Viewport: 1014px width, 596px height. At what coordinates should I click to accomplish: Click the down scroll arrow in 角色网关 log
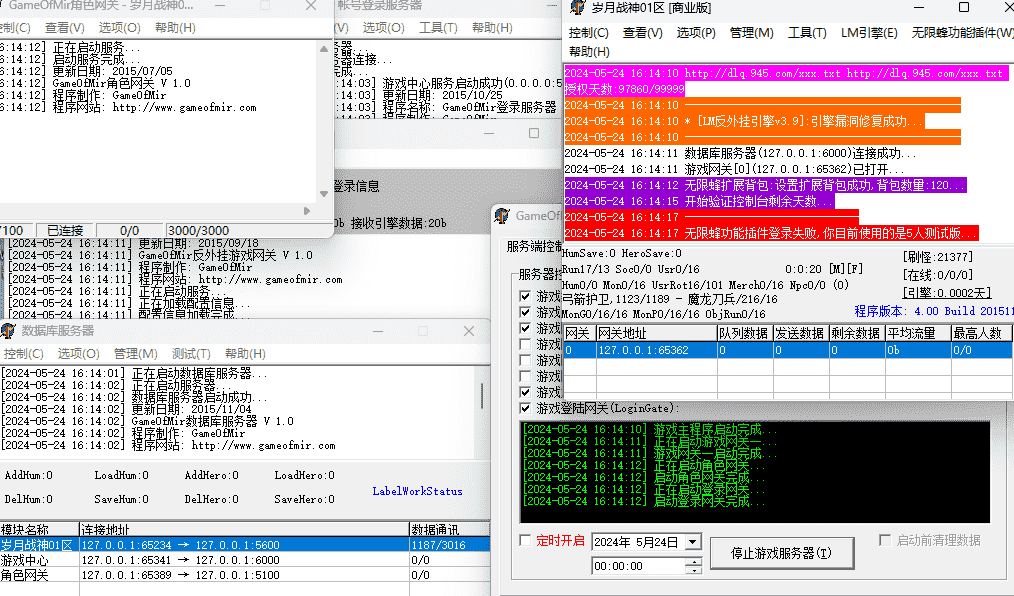point(324,193)
